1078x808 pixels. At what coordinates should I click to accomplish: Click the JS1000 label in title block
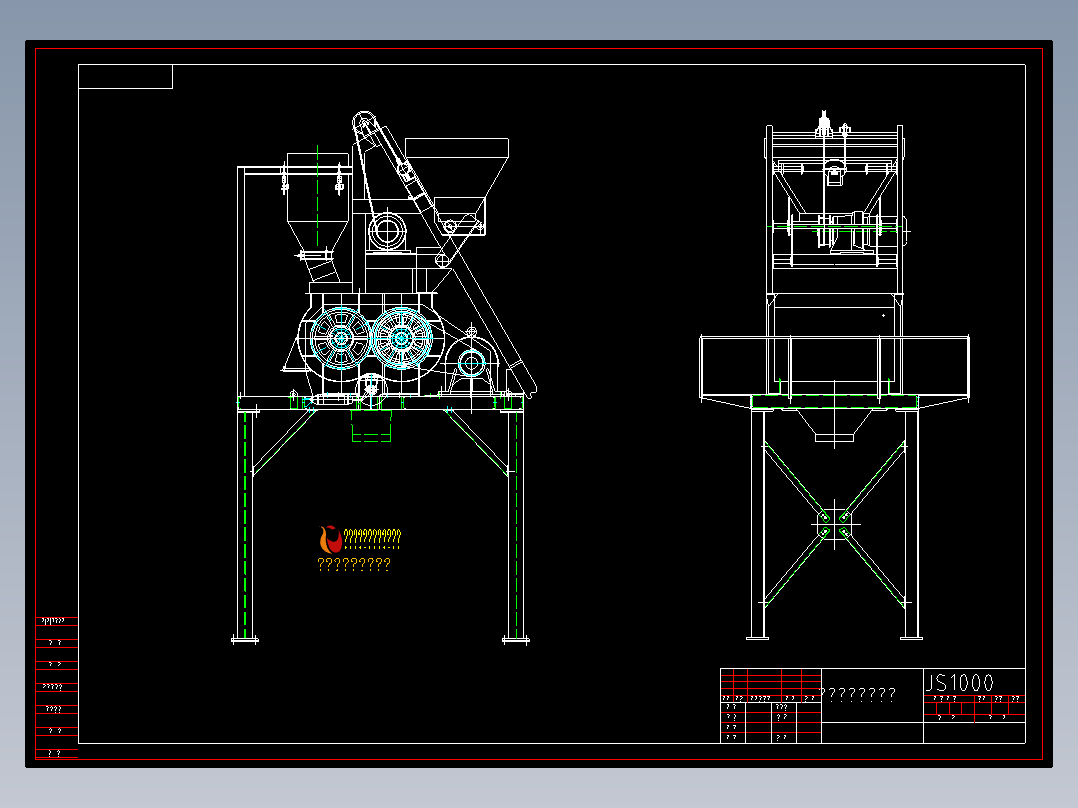tap(959, 683)
